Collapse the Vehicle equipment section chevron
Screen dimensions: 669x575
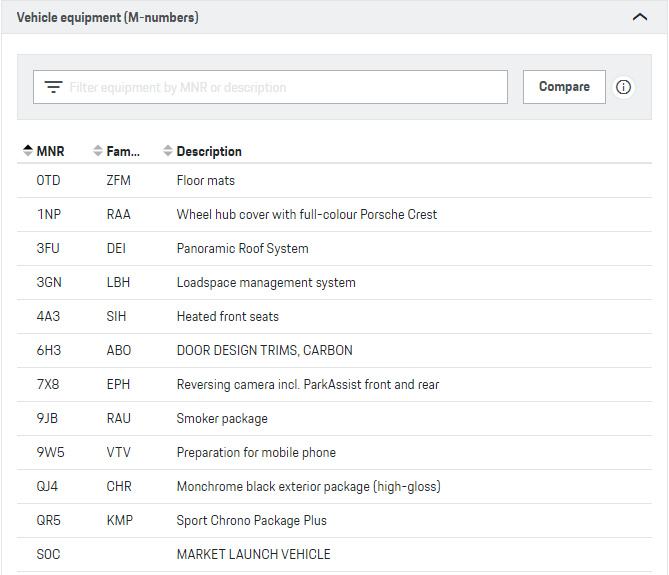click(x=640, y=17)
